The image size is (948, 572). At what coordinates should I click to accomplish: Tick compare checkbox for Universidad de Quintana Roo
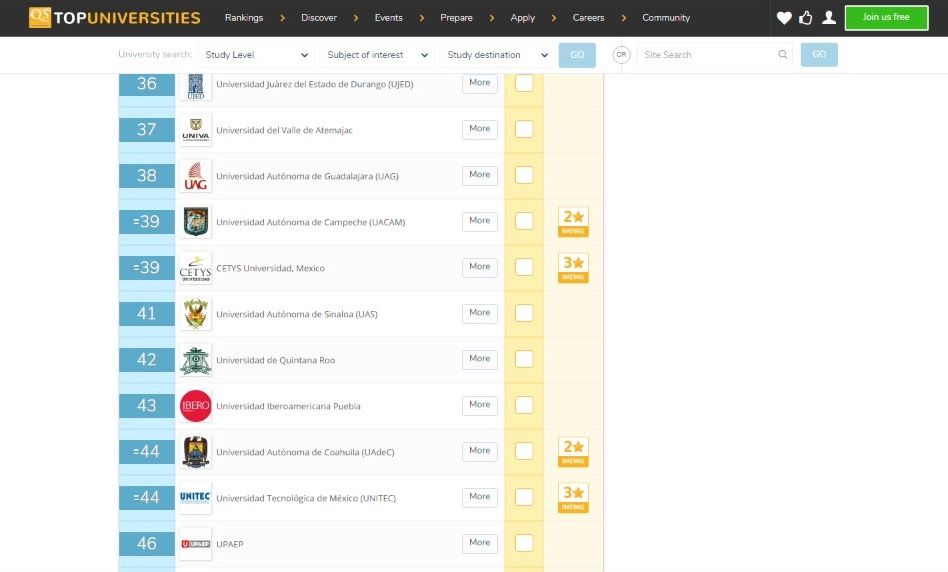[x=524, y=359]
